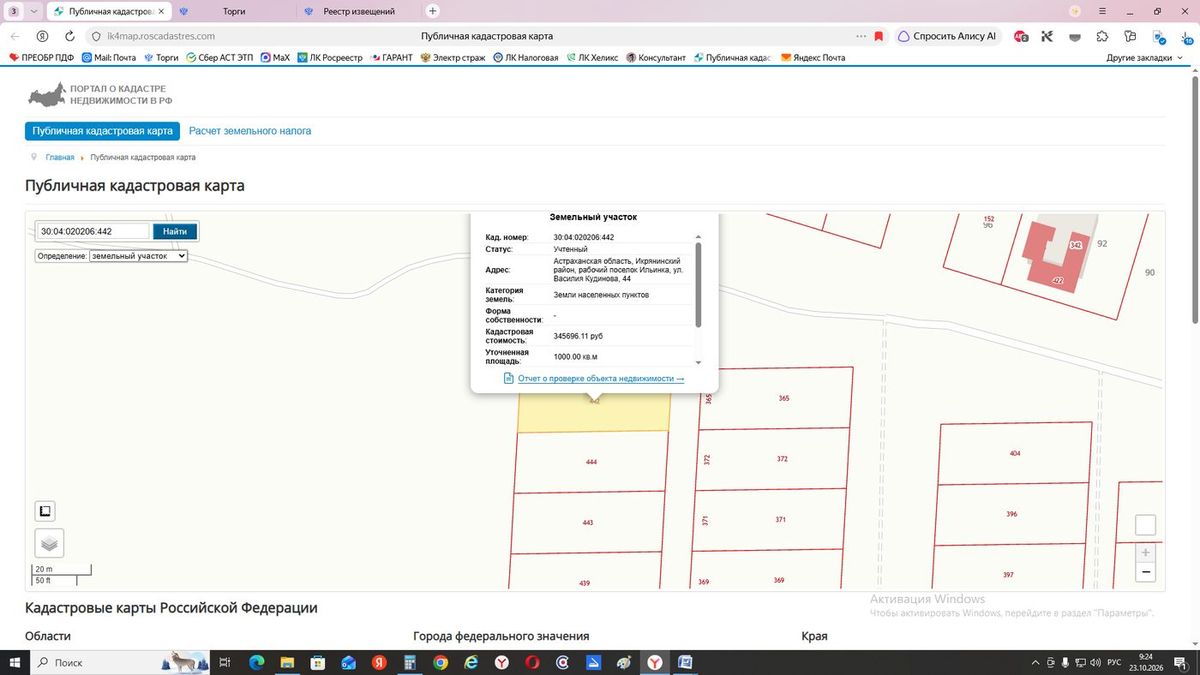Zoom out the cadastral map

click(x=1146, y=572)
